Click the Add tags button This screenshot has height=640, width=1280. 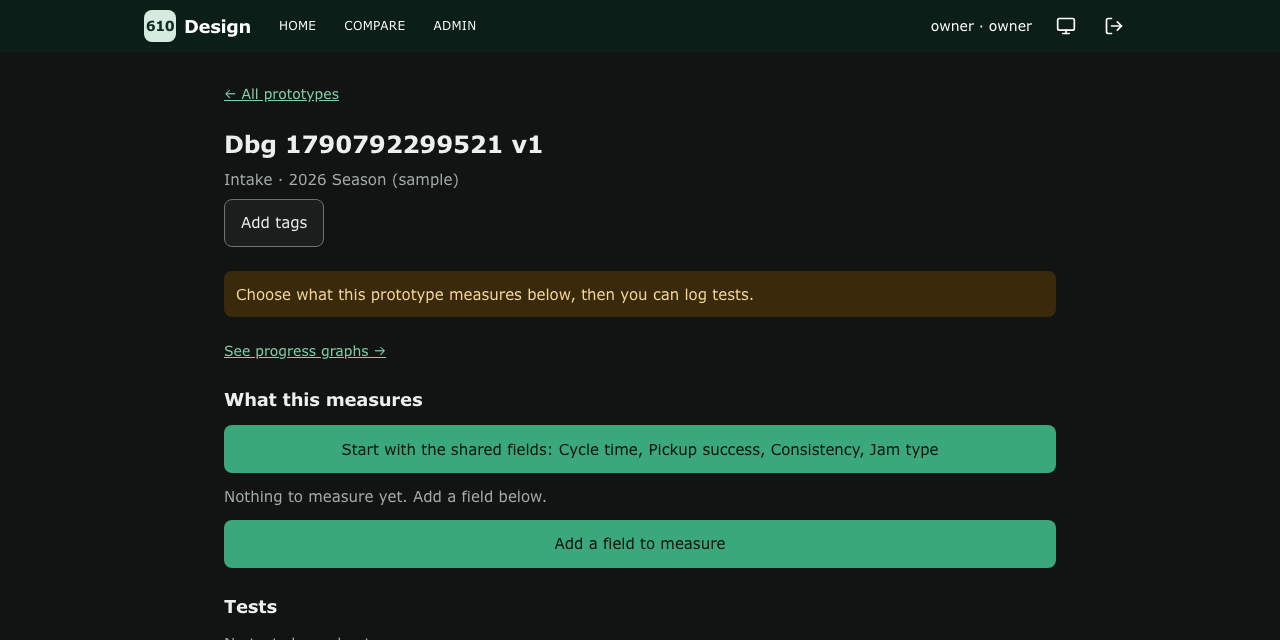pyautogui.click(x=274, y=223)
